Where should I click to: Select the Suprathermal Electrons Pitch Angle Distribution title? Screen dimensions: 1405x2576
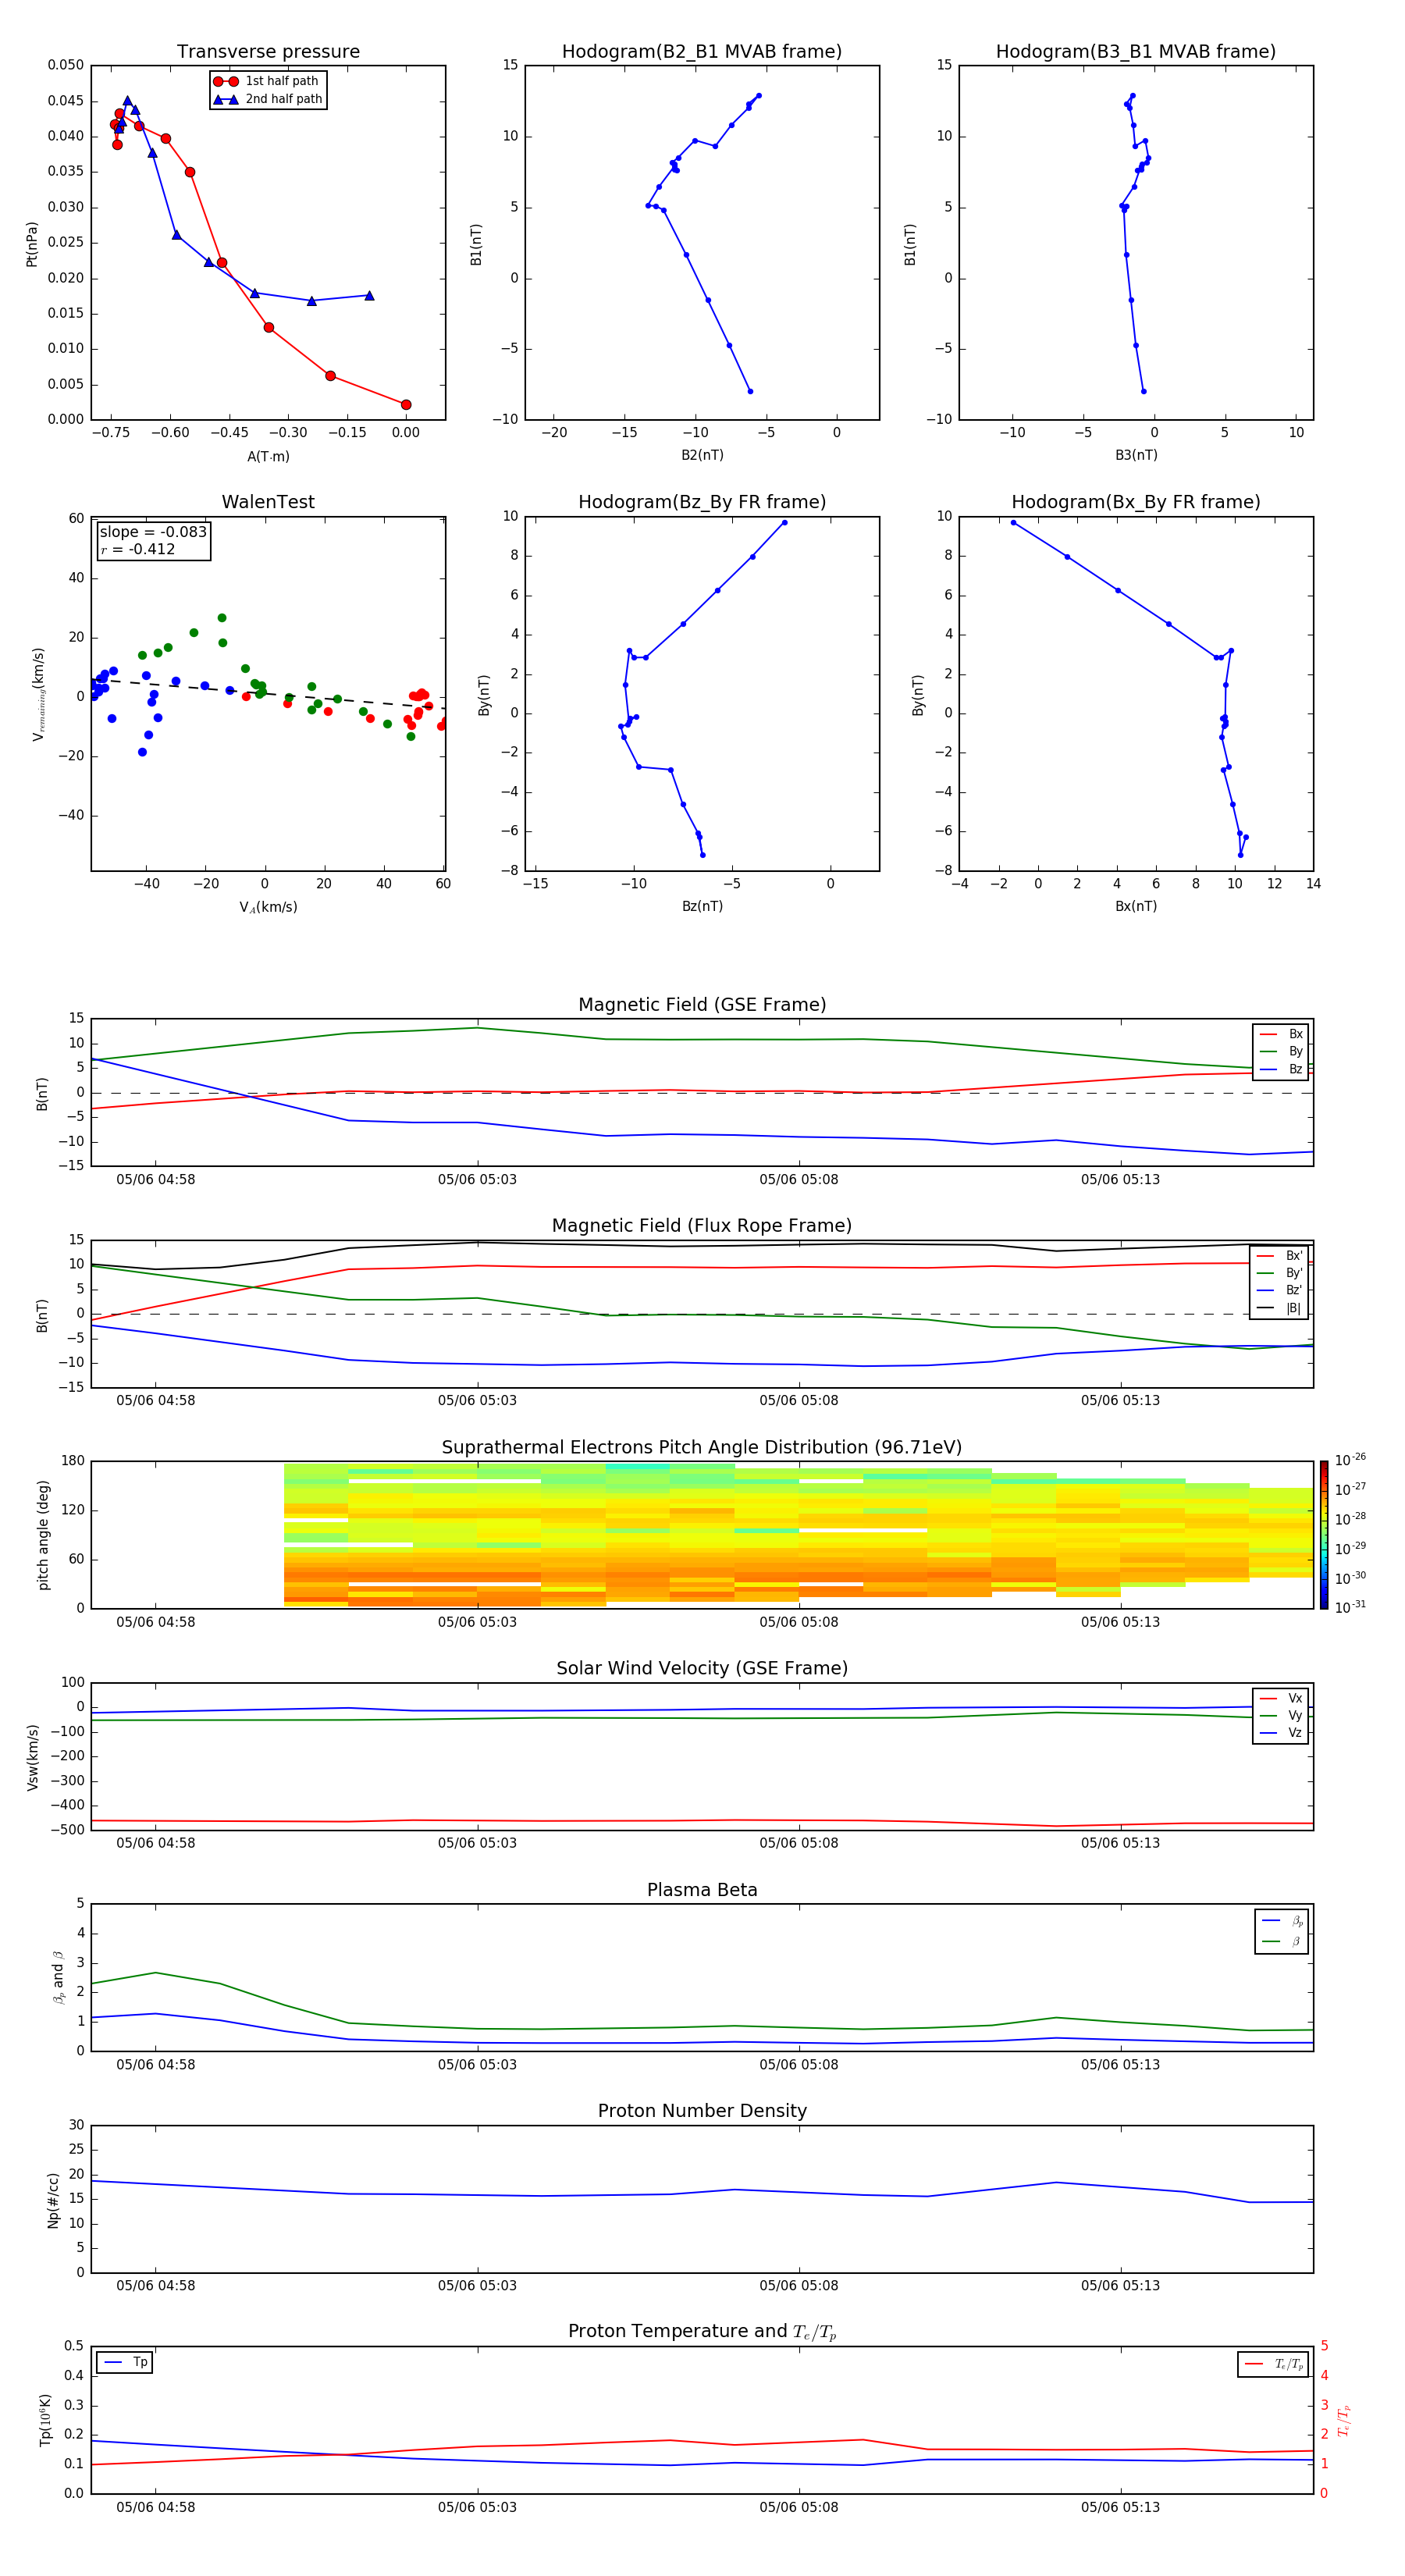702,1448
